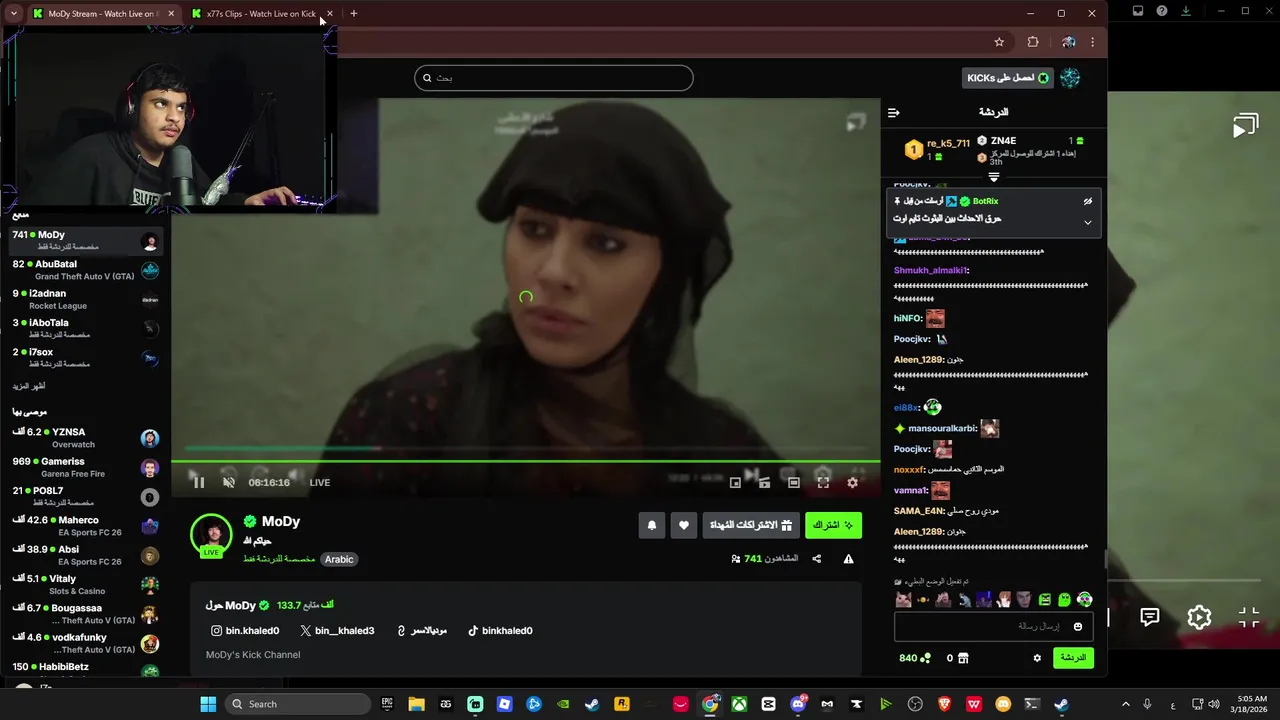Expand the chat leaderboard handle
Screen dimensions: 1280x720
click(994, 177)
